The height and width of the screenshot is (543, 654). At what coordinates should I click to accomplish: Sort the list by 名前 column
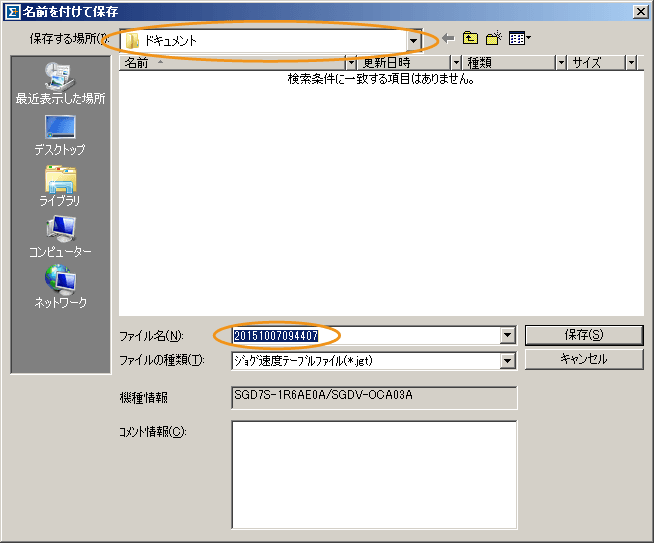pyautogui.click(x=233, y=63)
